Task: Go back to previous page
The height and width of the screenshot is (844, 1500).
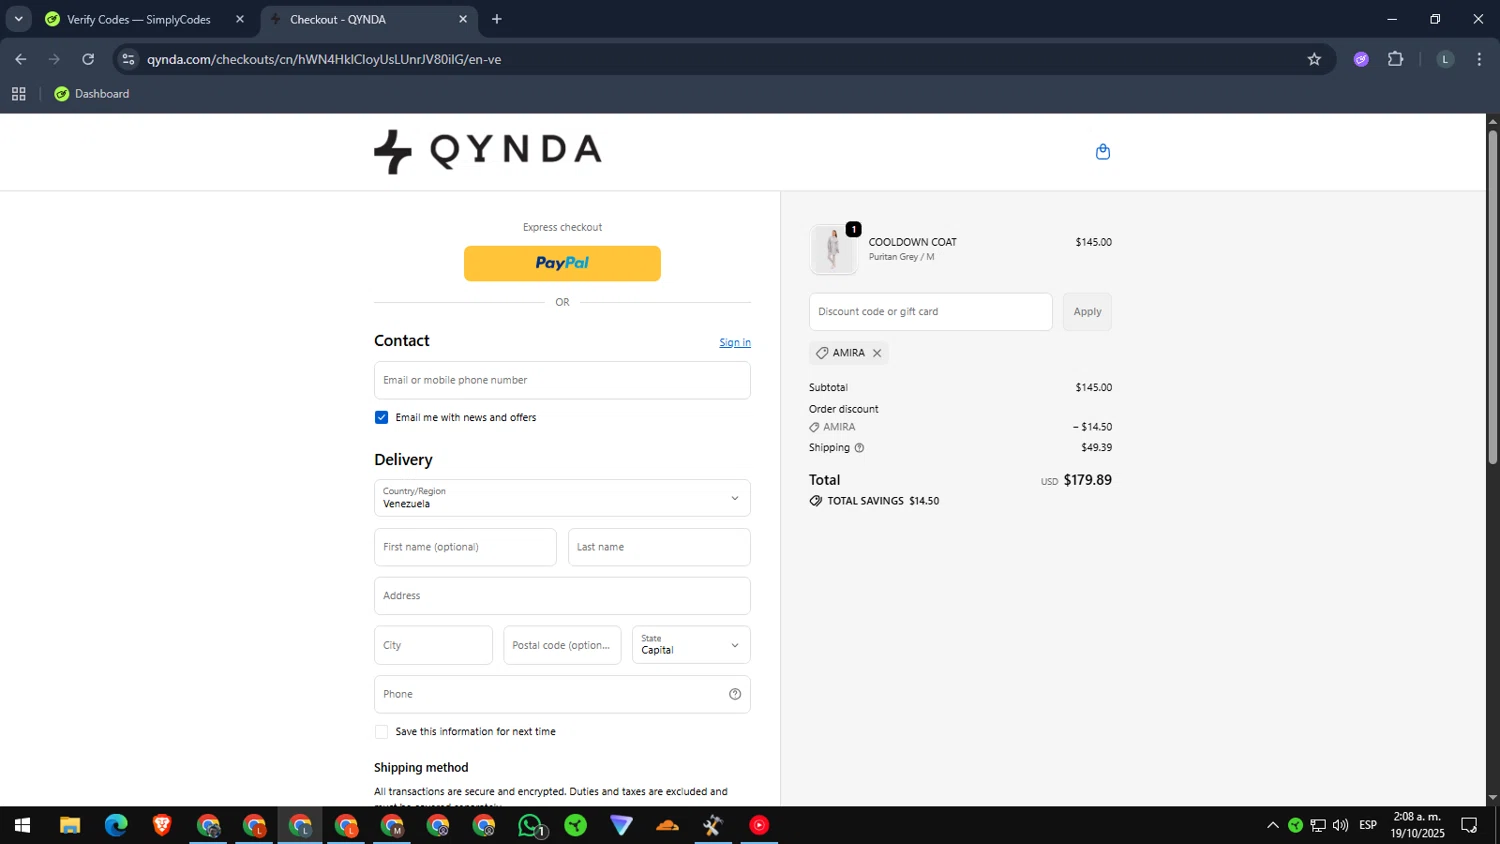Action: pos(21,59)
